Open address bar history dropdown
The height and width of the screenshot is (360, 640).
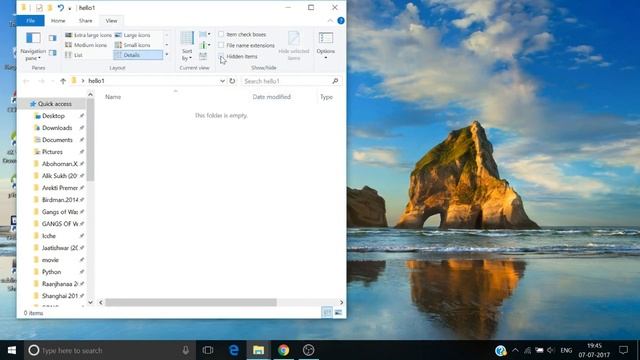[x=222, y=81]
